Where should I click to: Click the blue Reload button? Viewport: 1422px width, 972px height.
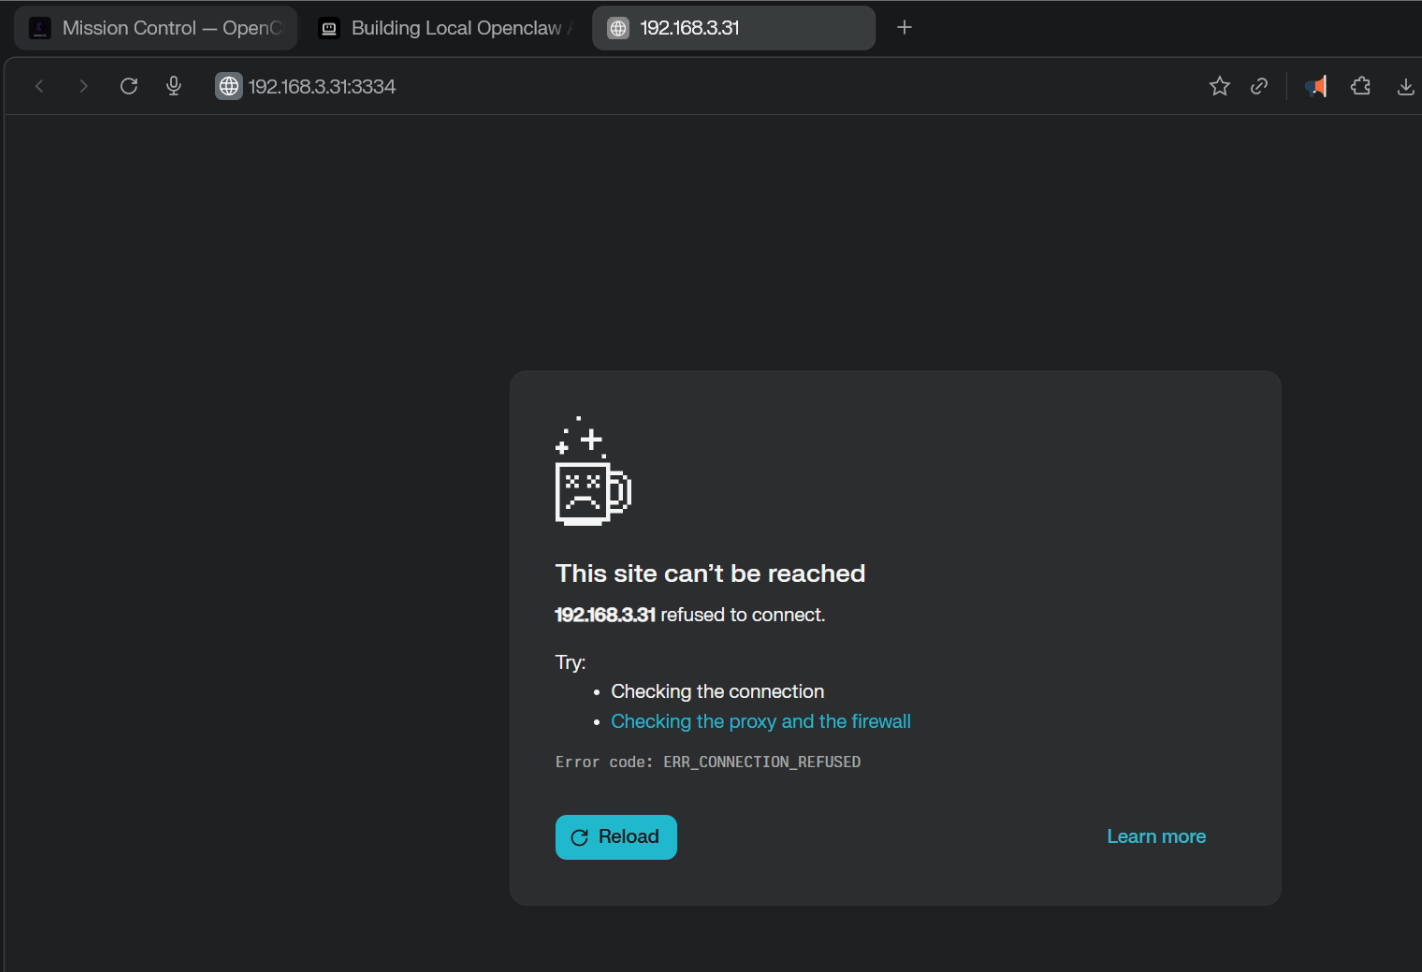coord(616,837)
